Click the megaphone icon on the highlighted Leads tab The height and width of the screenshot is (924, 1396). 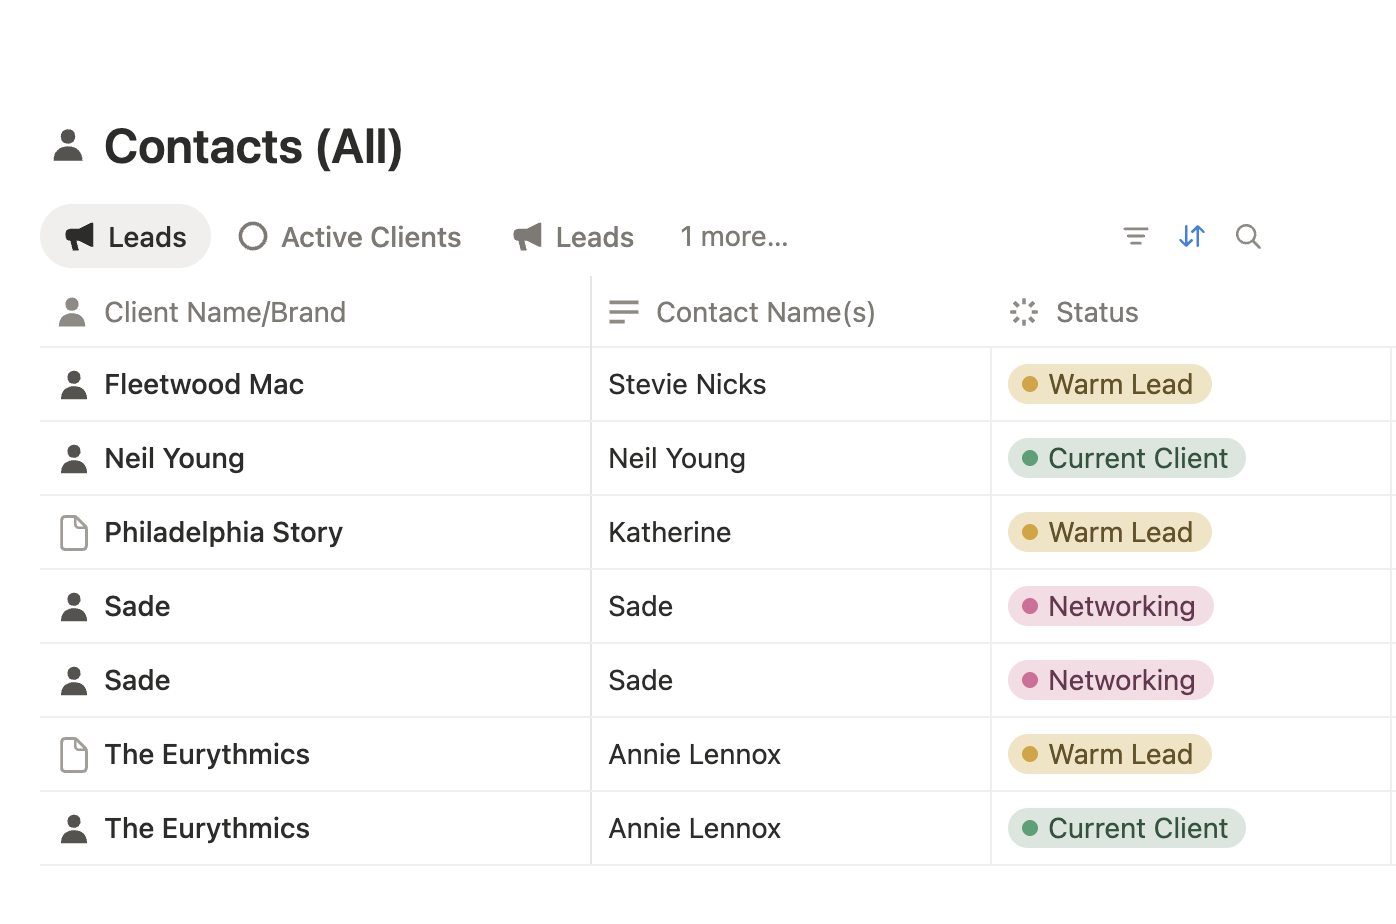[x=79, y=237]
